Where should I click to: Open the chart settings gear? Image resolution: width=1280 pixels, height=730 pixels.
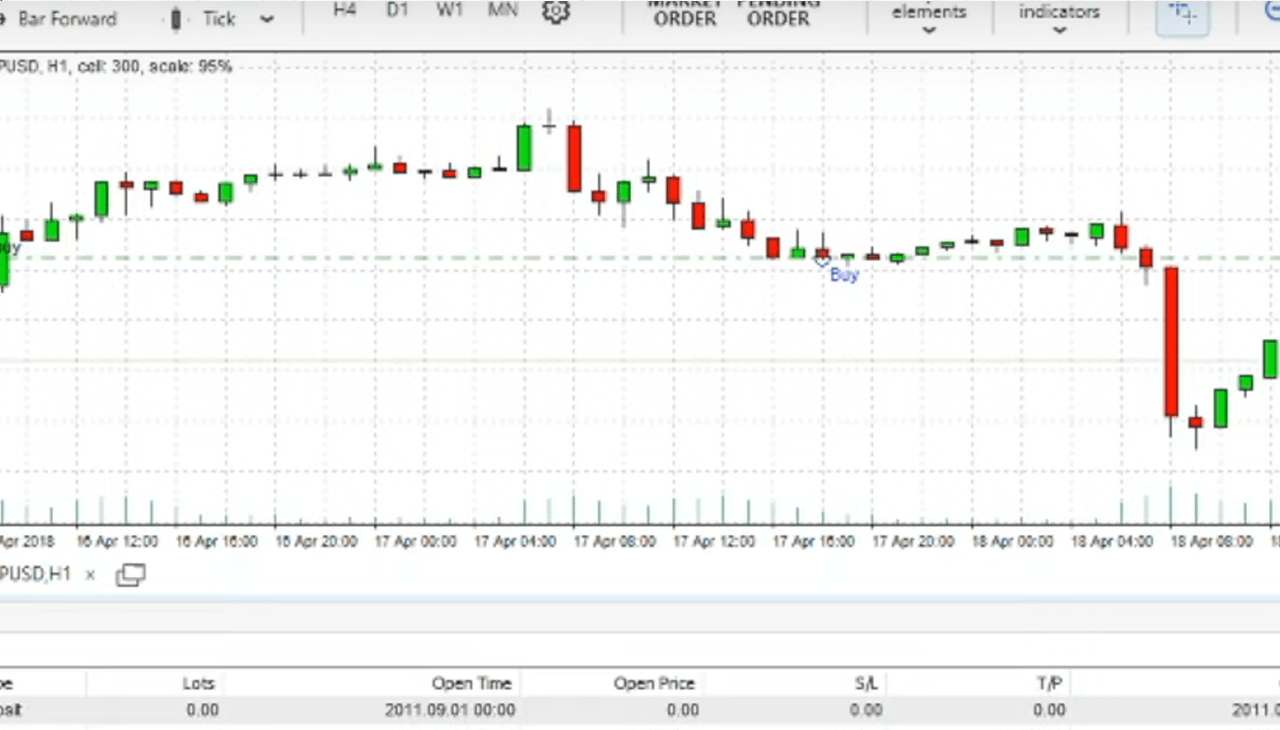pos(556,14)
